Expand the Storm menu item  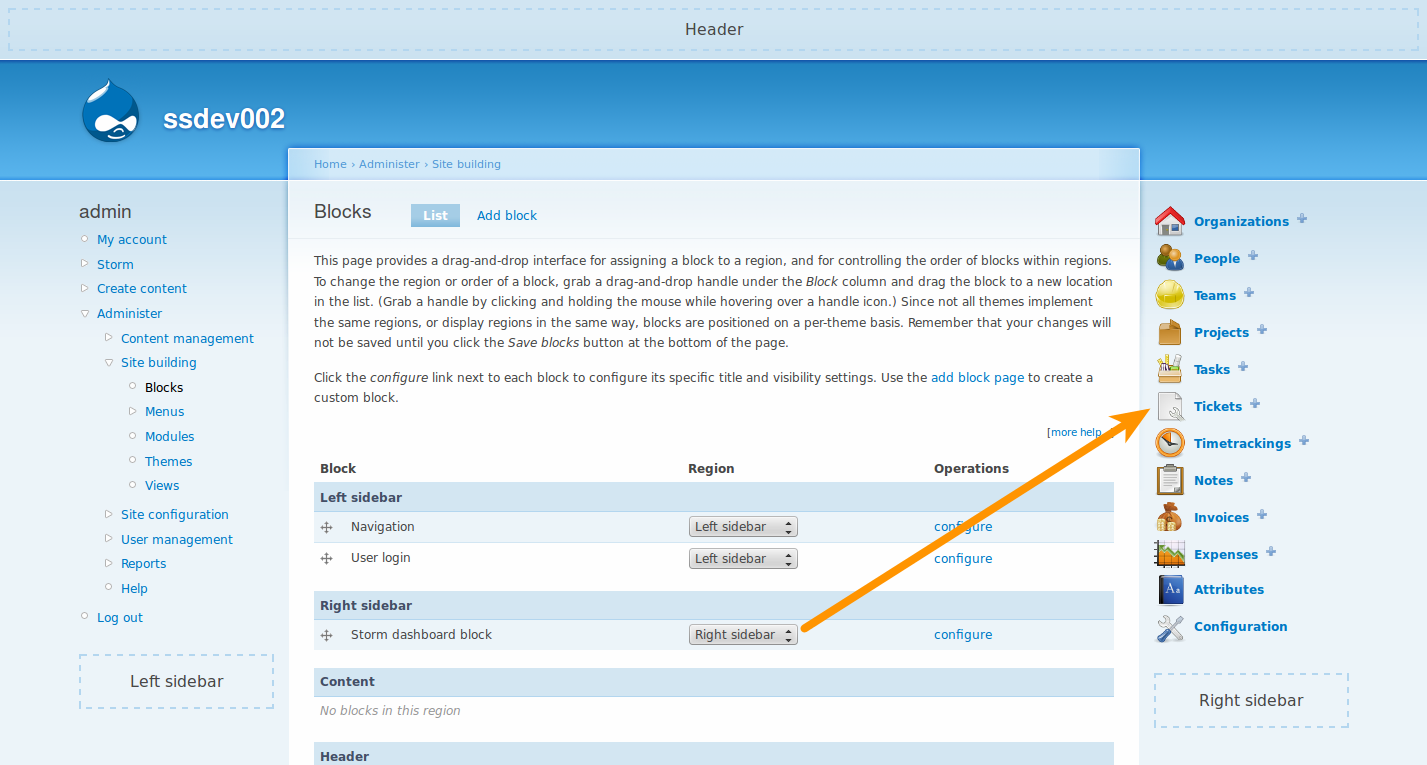point(115,263)
